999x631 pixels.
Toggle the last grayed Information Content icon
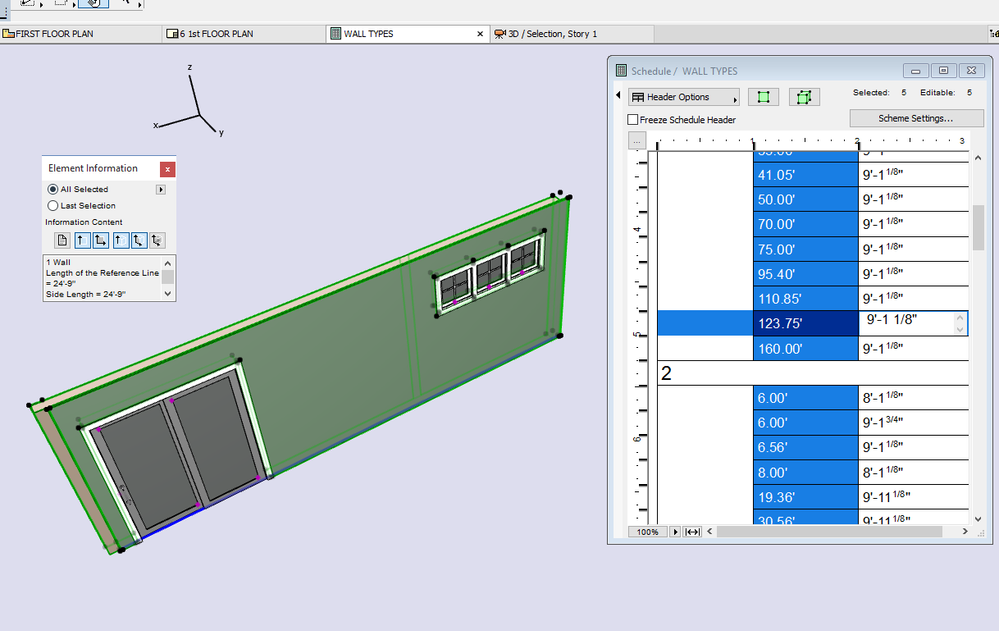point(157,240)
